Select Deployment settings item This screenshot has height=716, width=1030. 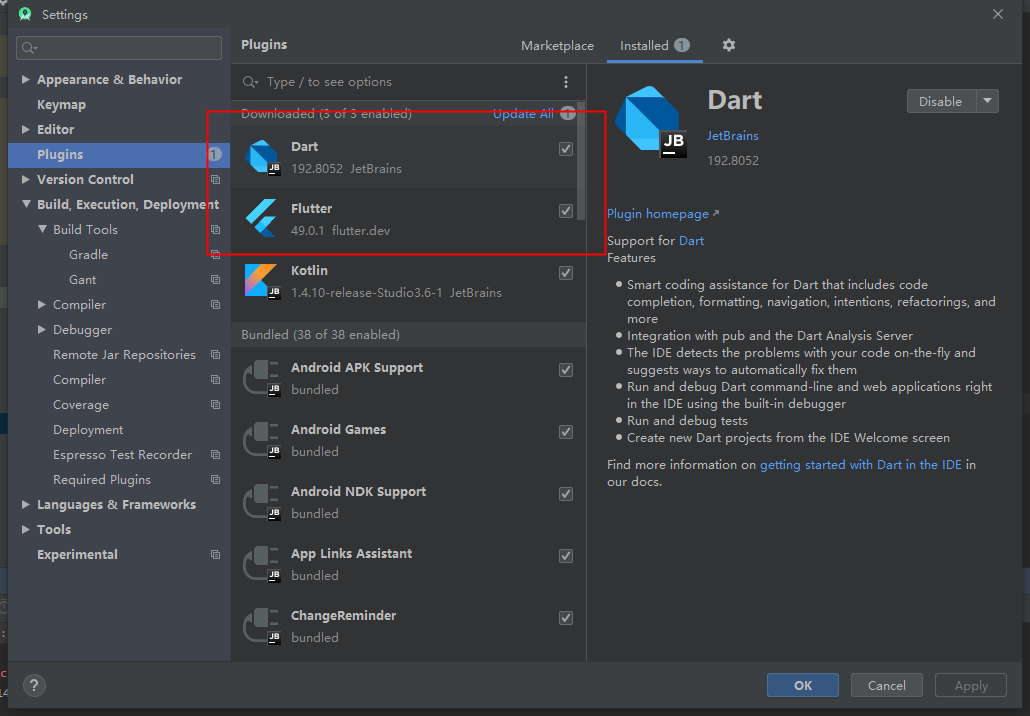(x=88, y=430)
